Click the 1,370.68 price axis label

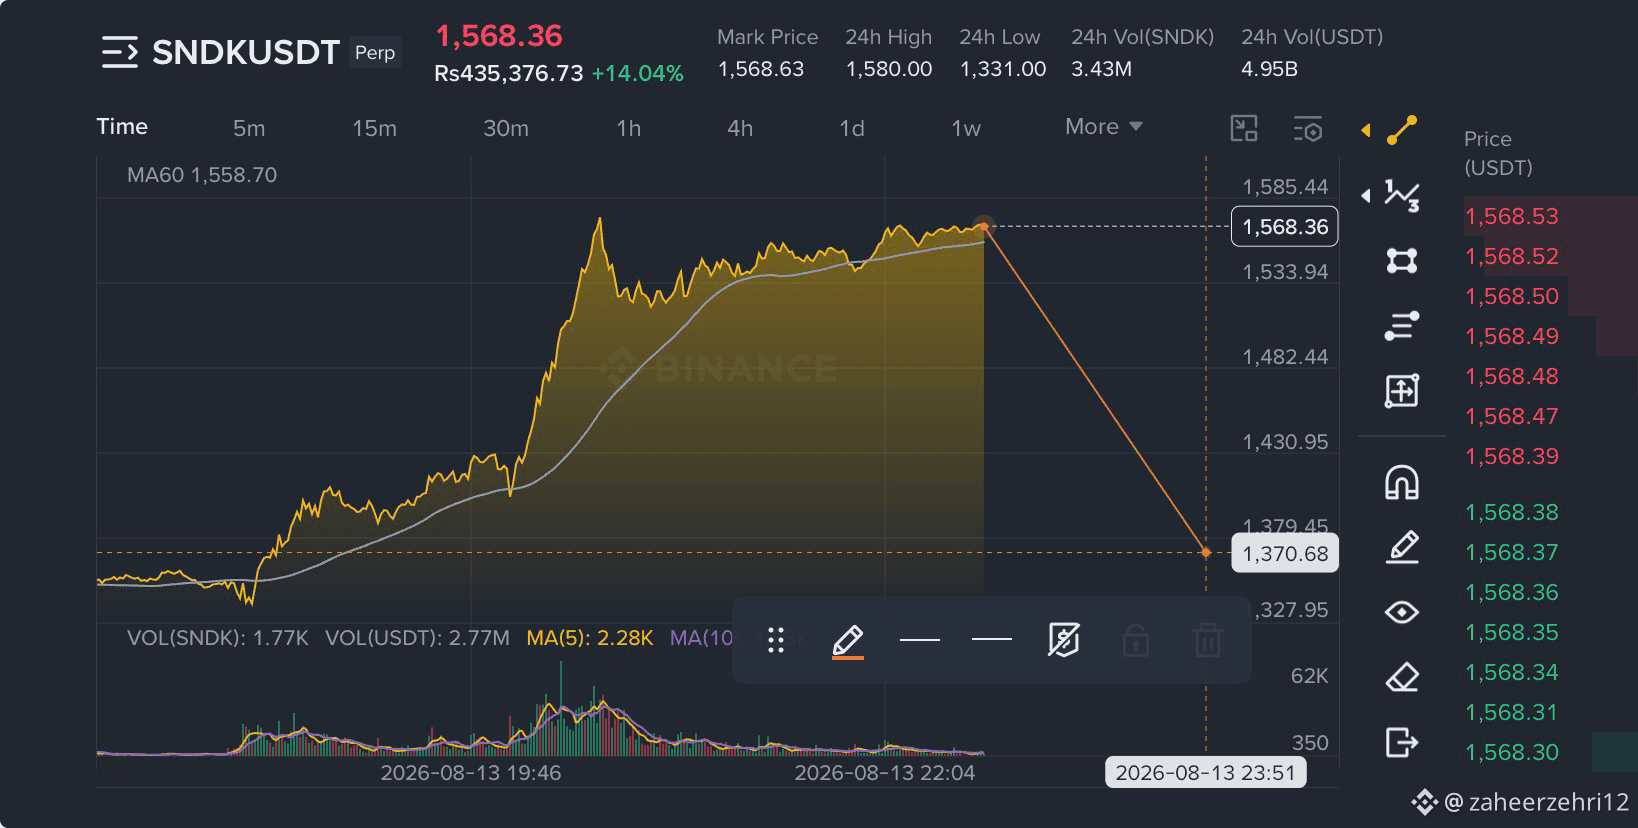point(1285,553)
